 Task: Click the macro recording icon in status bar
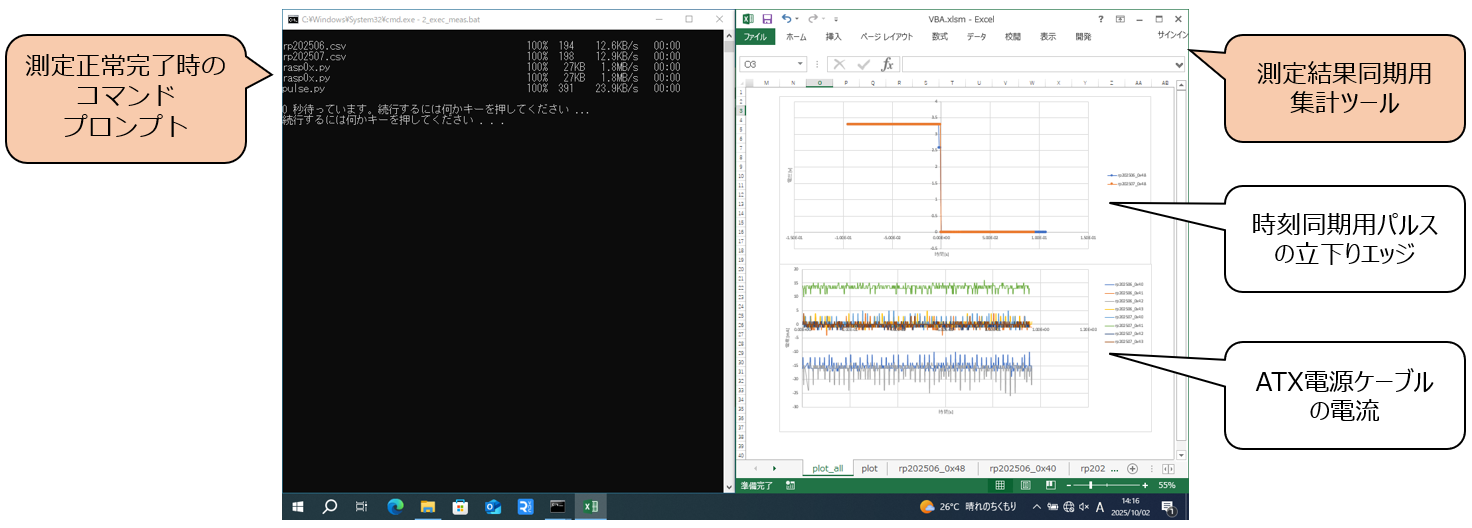point(791,485)
